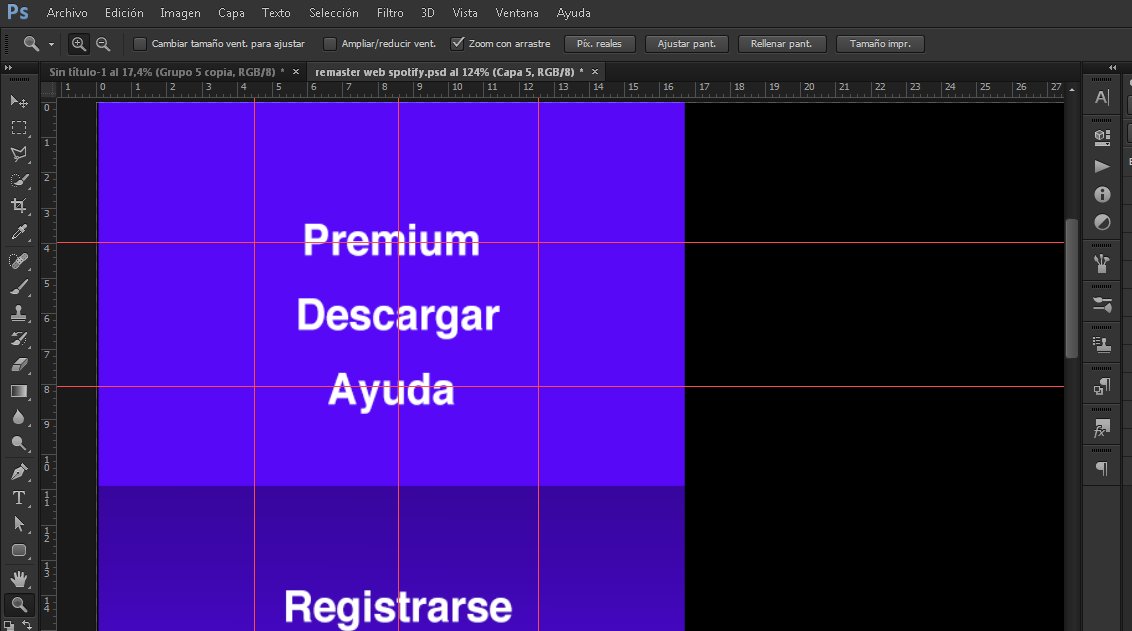Open the Paragraph panel icon
The image size is (1132, 631).
click(1102, 469)
